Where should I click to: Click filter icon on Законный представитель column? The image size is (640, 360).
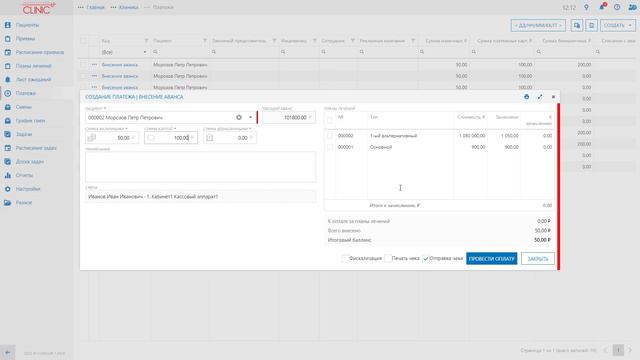click(274, 41)
